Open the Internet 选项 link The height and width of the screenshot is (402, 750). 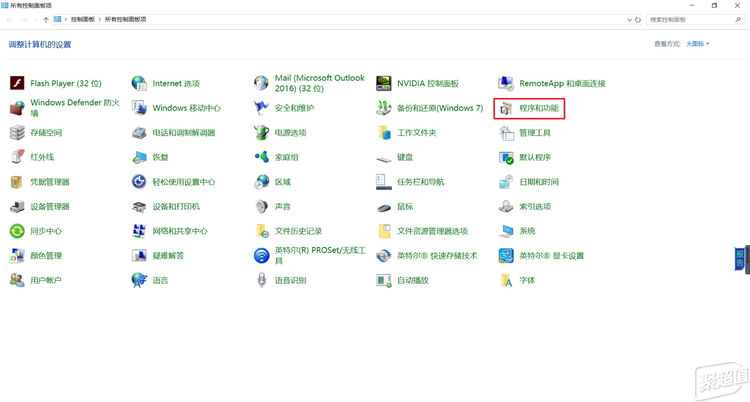click(176, 83)
